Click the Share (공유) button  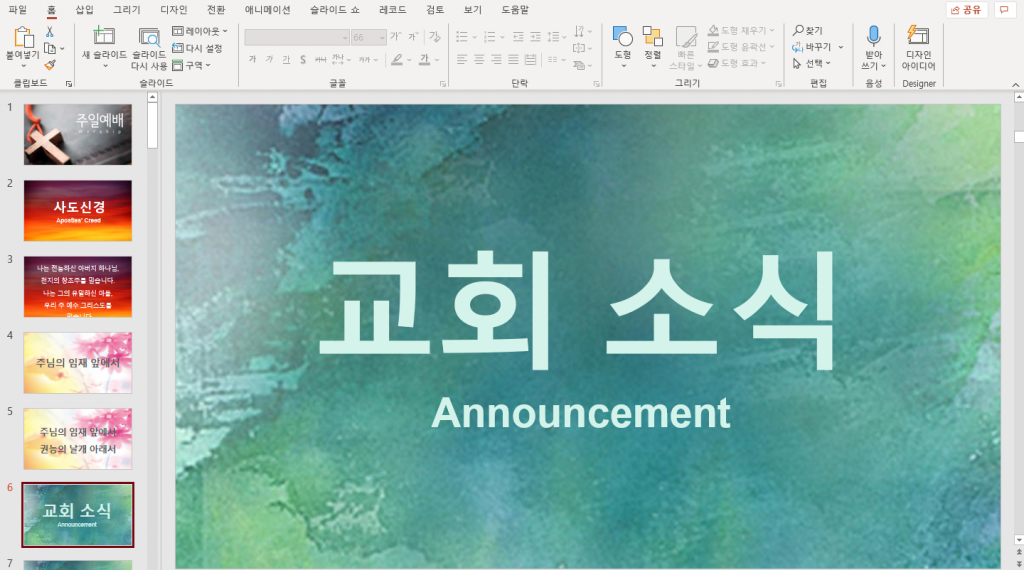pos(967,10)
